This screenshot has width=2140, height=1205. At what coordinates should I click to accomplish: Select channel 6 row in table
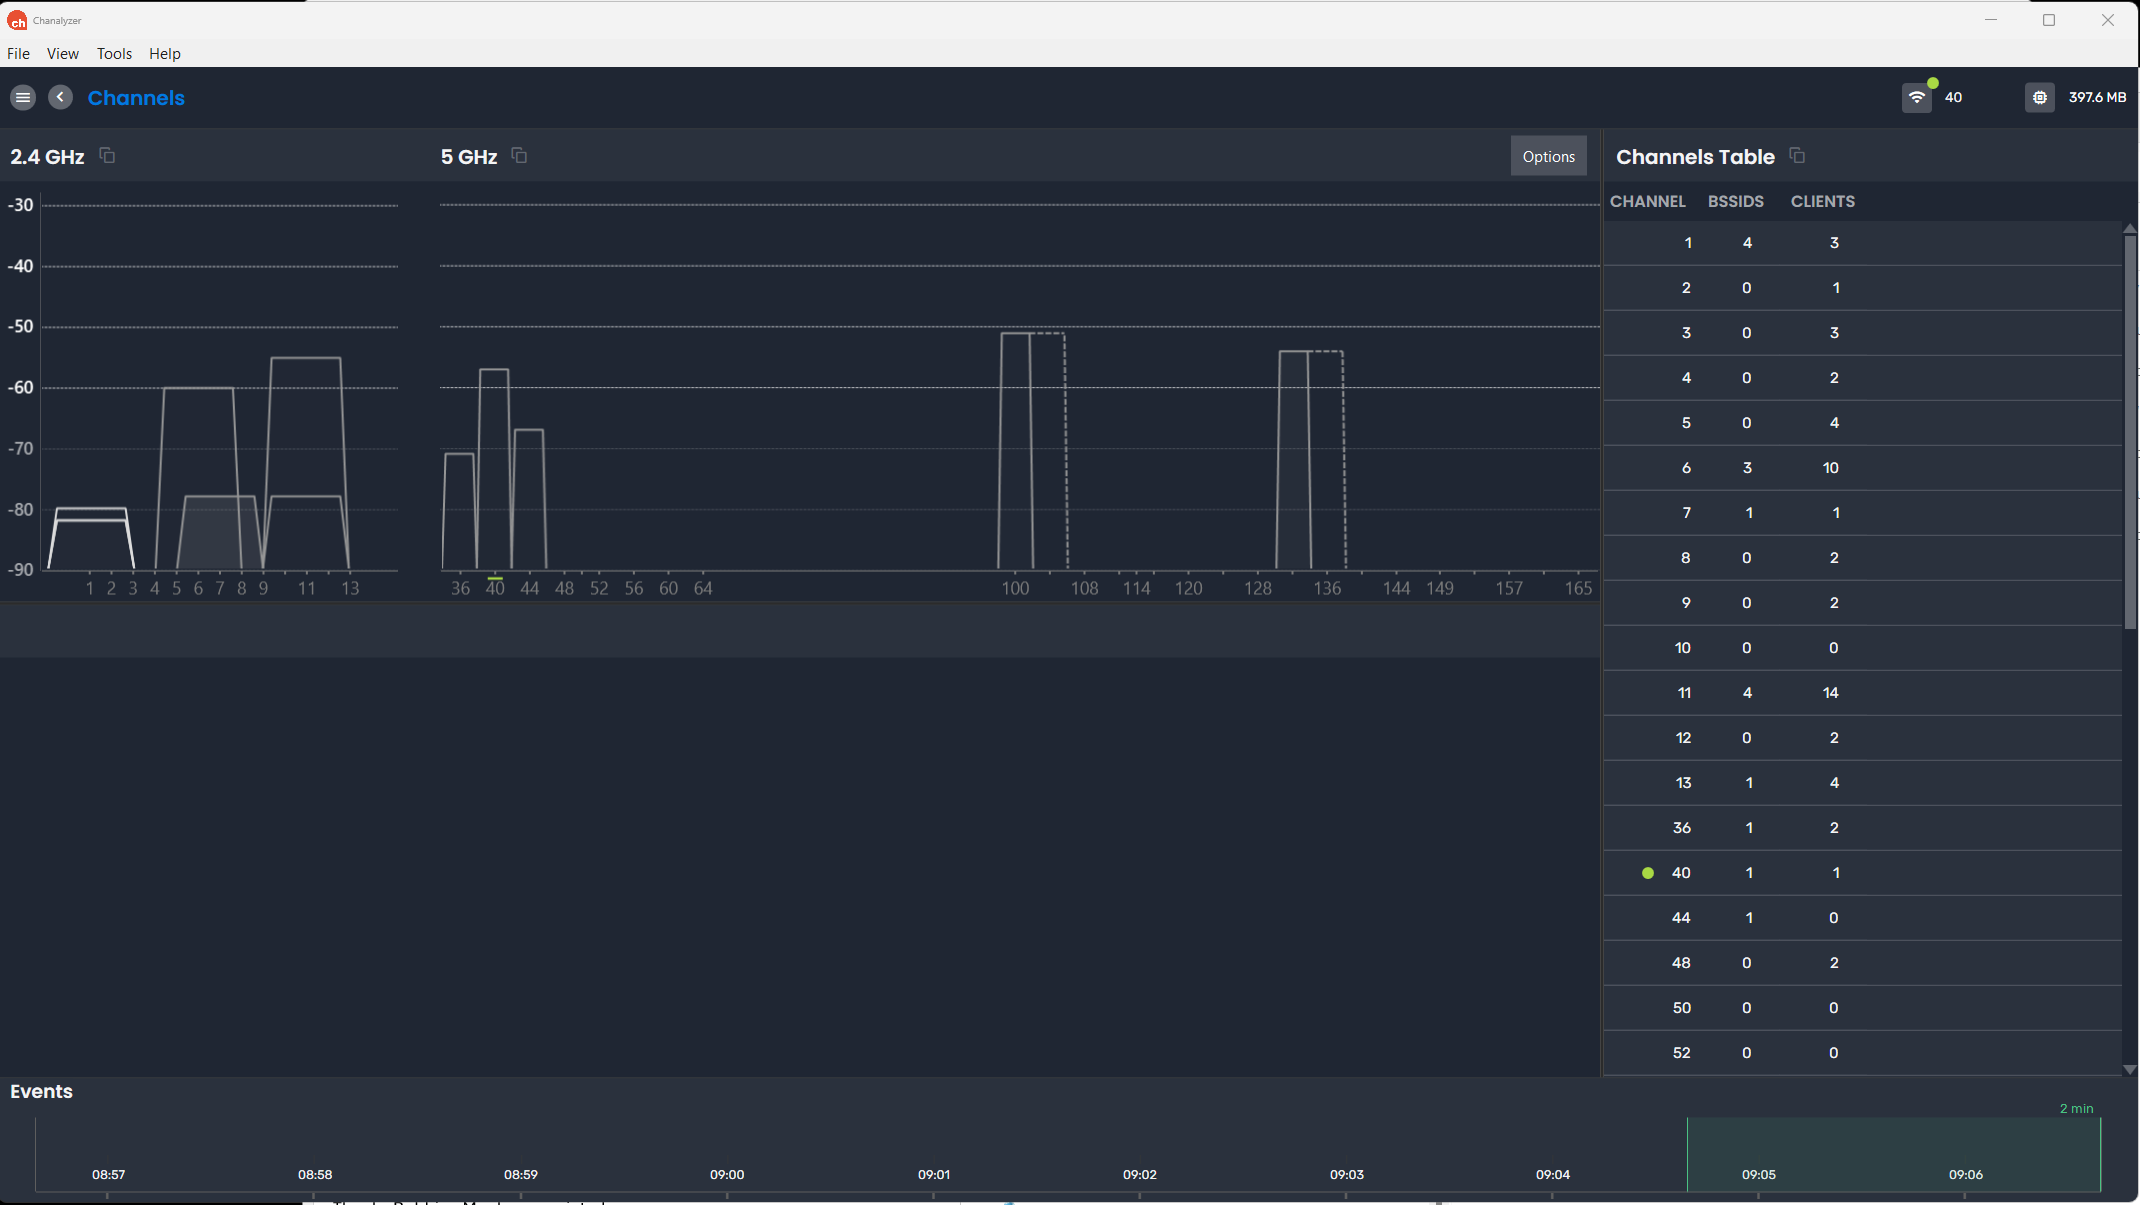[x=1862, y=468]
